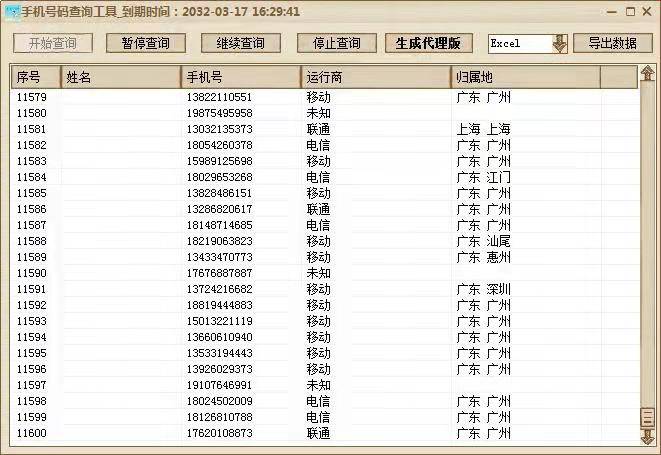
Task: Click 未知 carrier in row 11580
Action: pos(318,113)
